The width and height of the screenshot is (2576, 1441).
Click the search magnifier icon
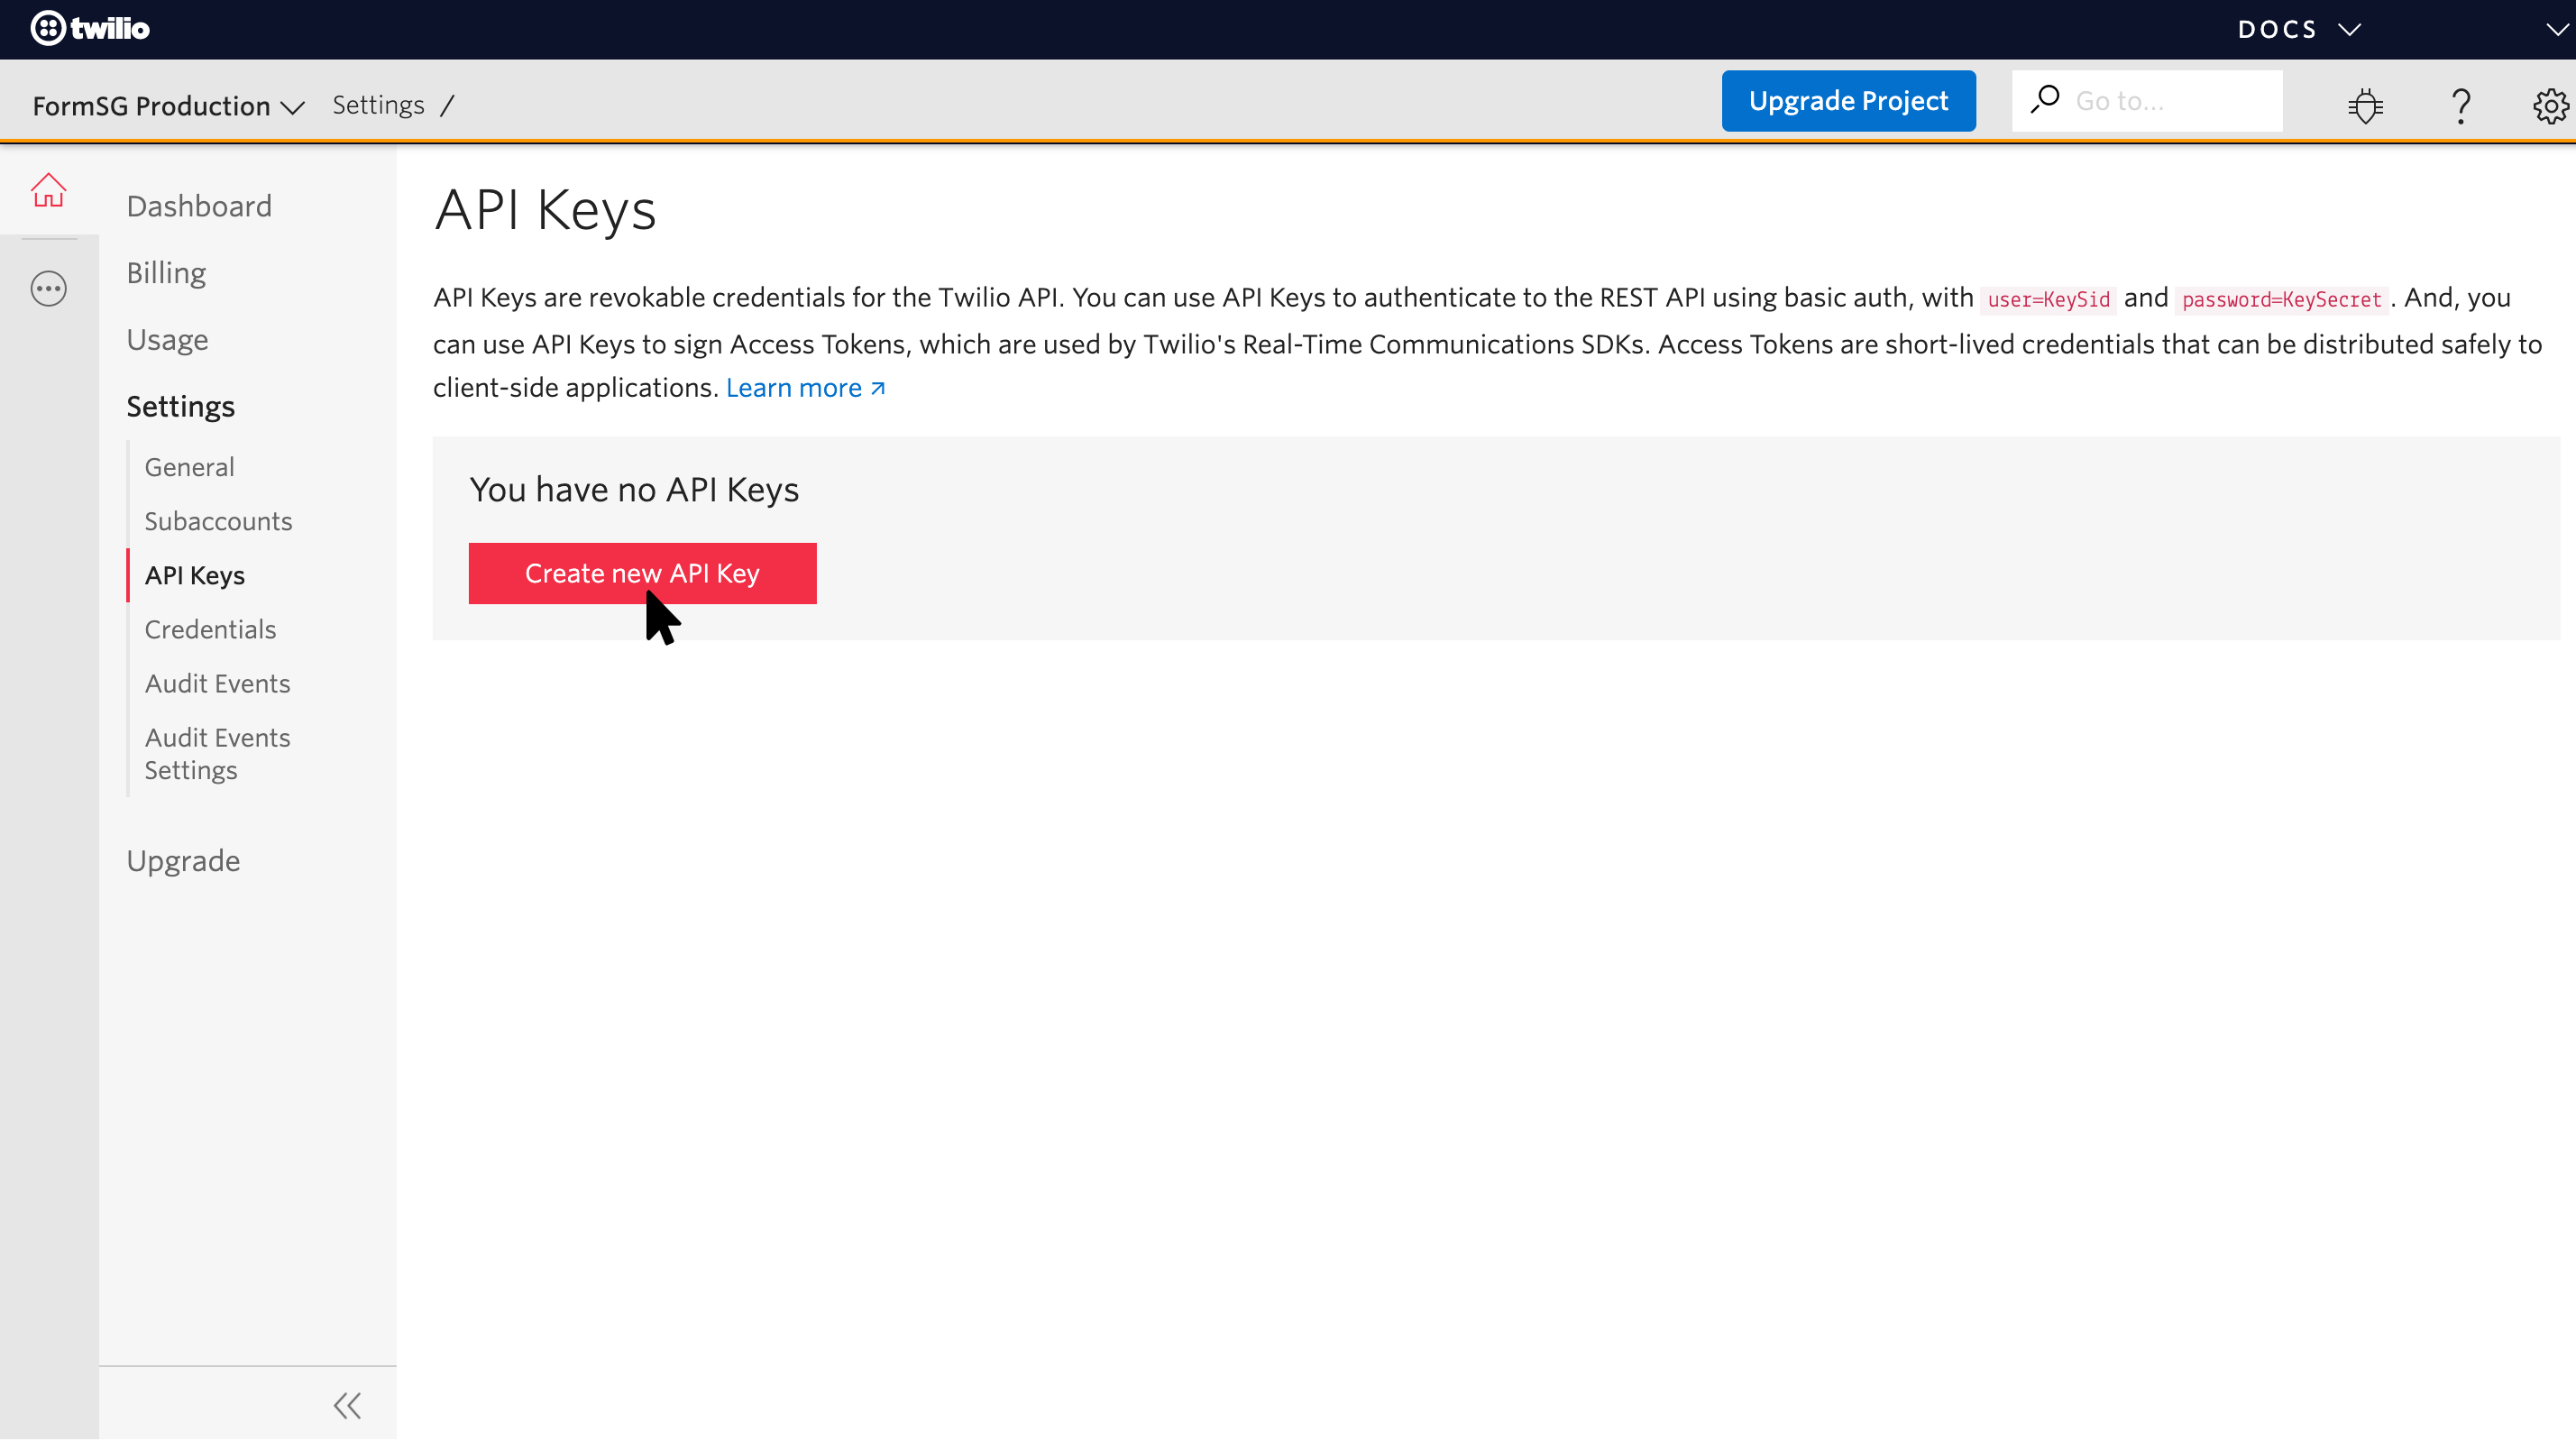[x=2045, y=99]
